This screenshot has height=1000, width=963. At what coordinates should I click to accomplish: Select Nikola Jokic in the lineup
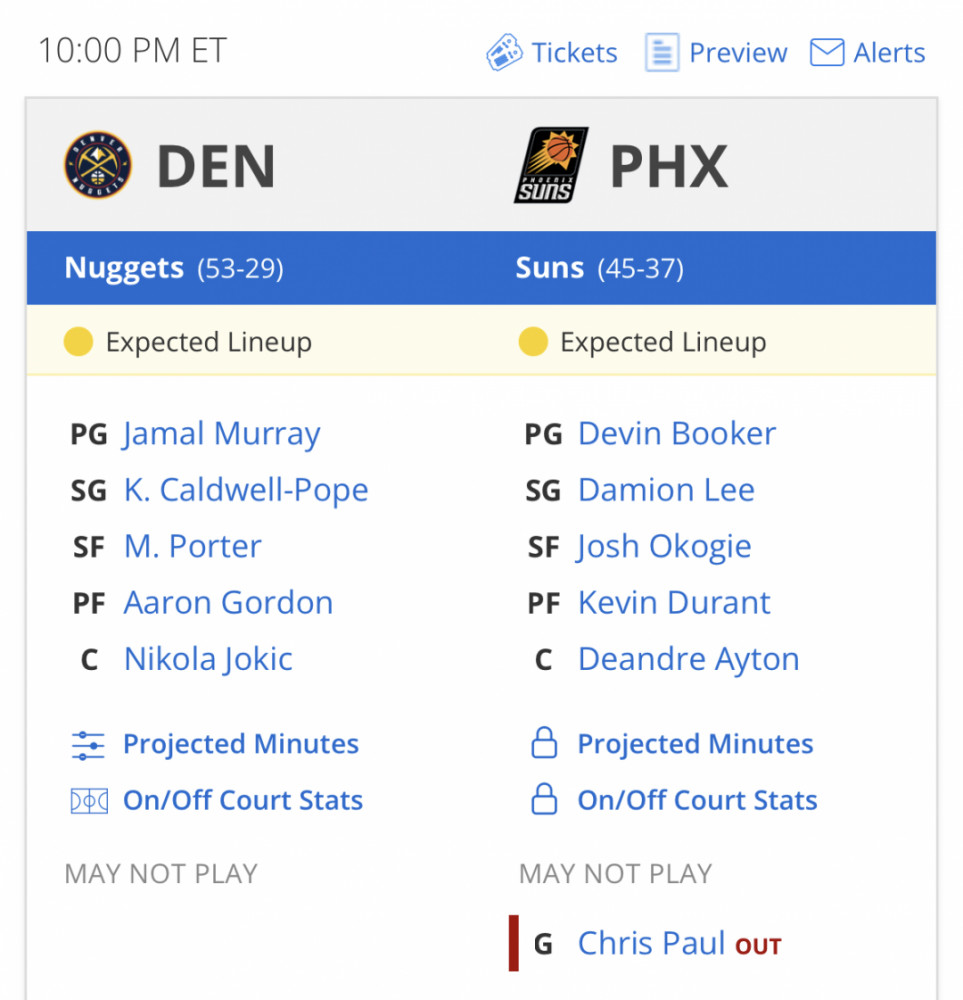[x=208, y=660]
